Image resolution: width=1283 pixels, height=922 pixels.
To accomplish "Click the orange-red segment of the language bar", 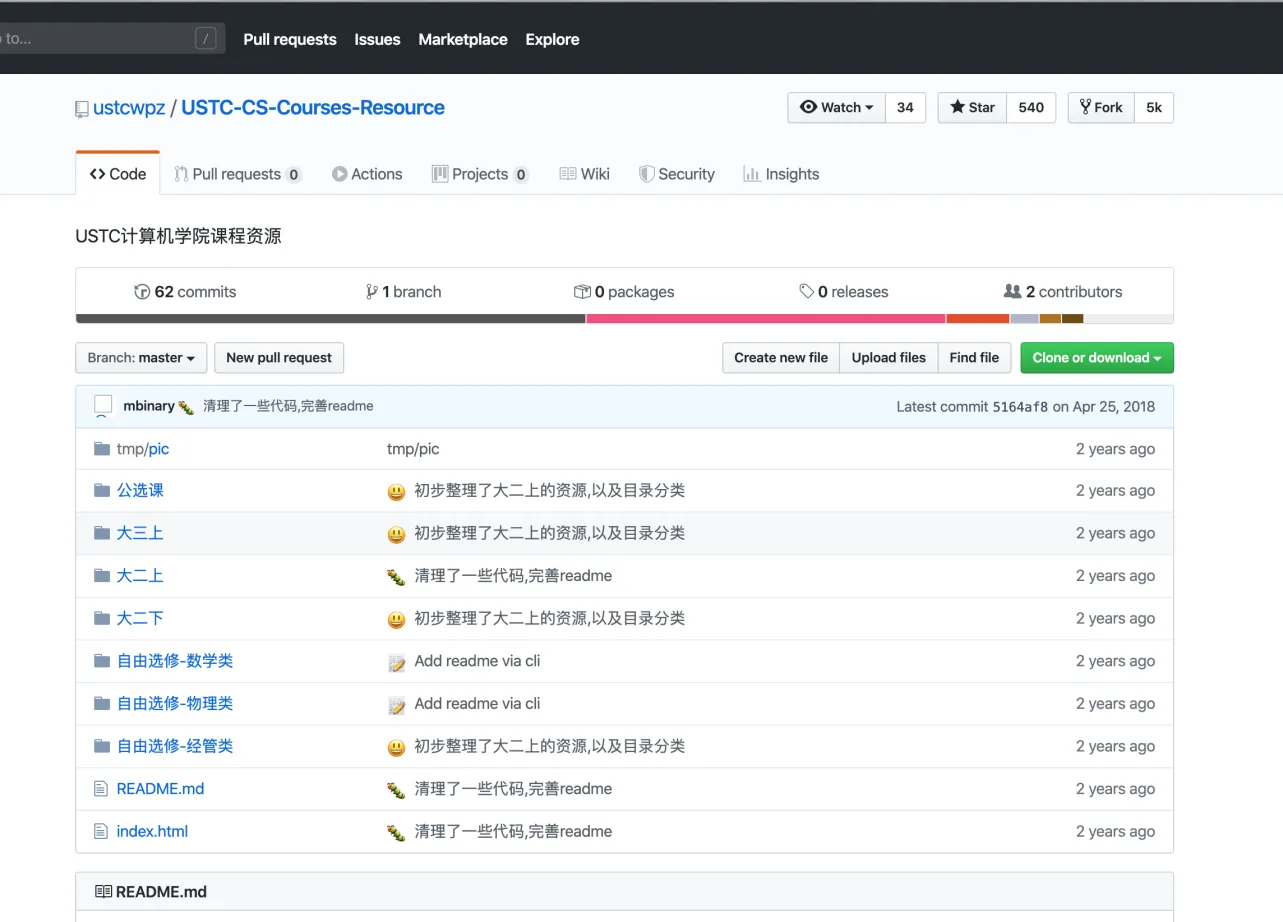I will click(x=978, y=319).
